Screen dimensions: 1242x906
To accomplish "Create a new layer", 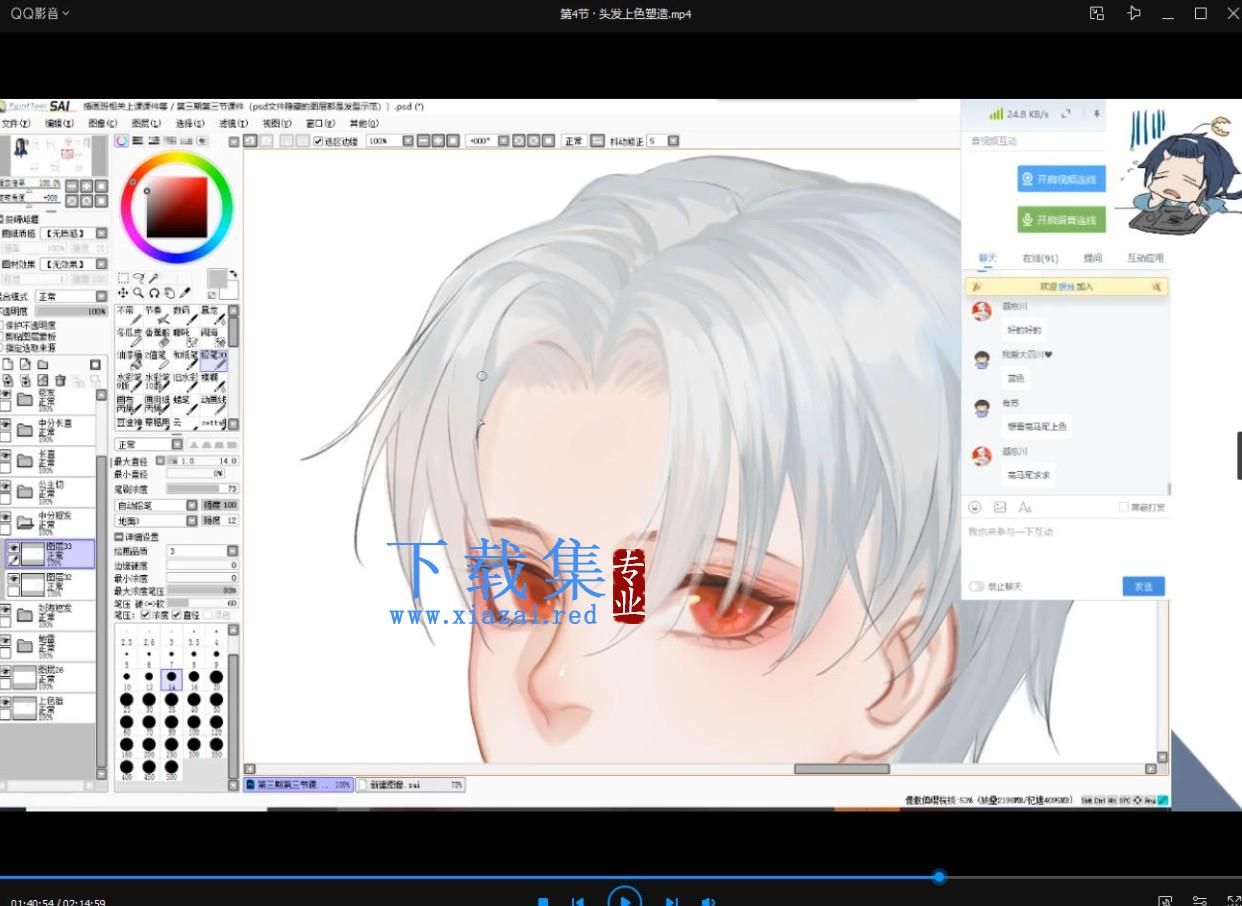I will (7, 365).
